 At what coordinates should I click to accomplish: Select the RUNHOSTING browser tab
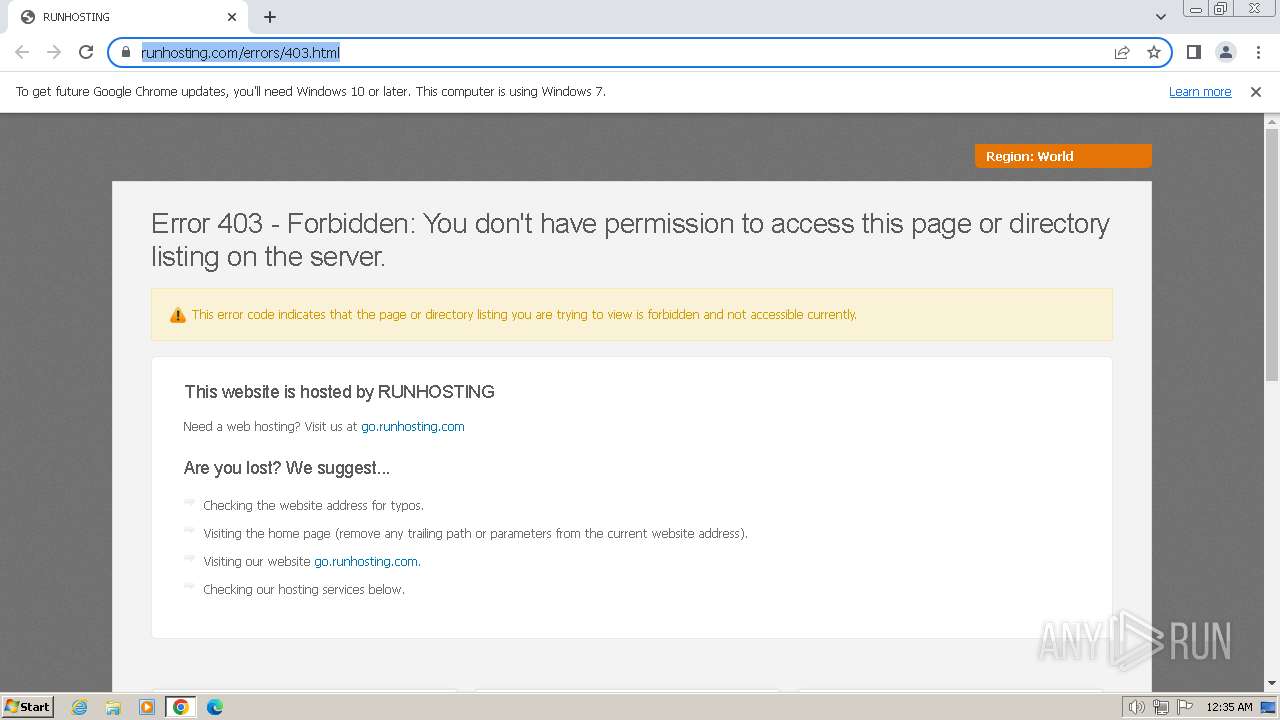127,17
